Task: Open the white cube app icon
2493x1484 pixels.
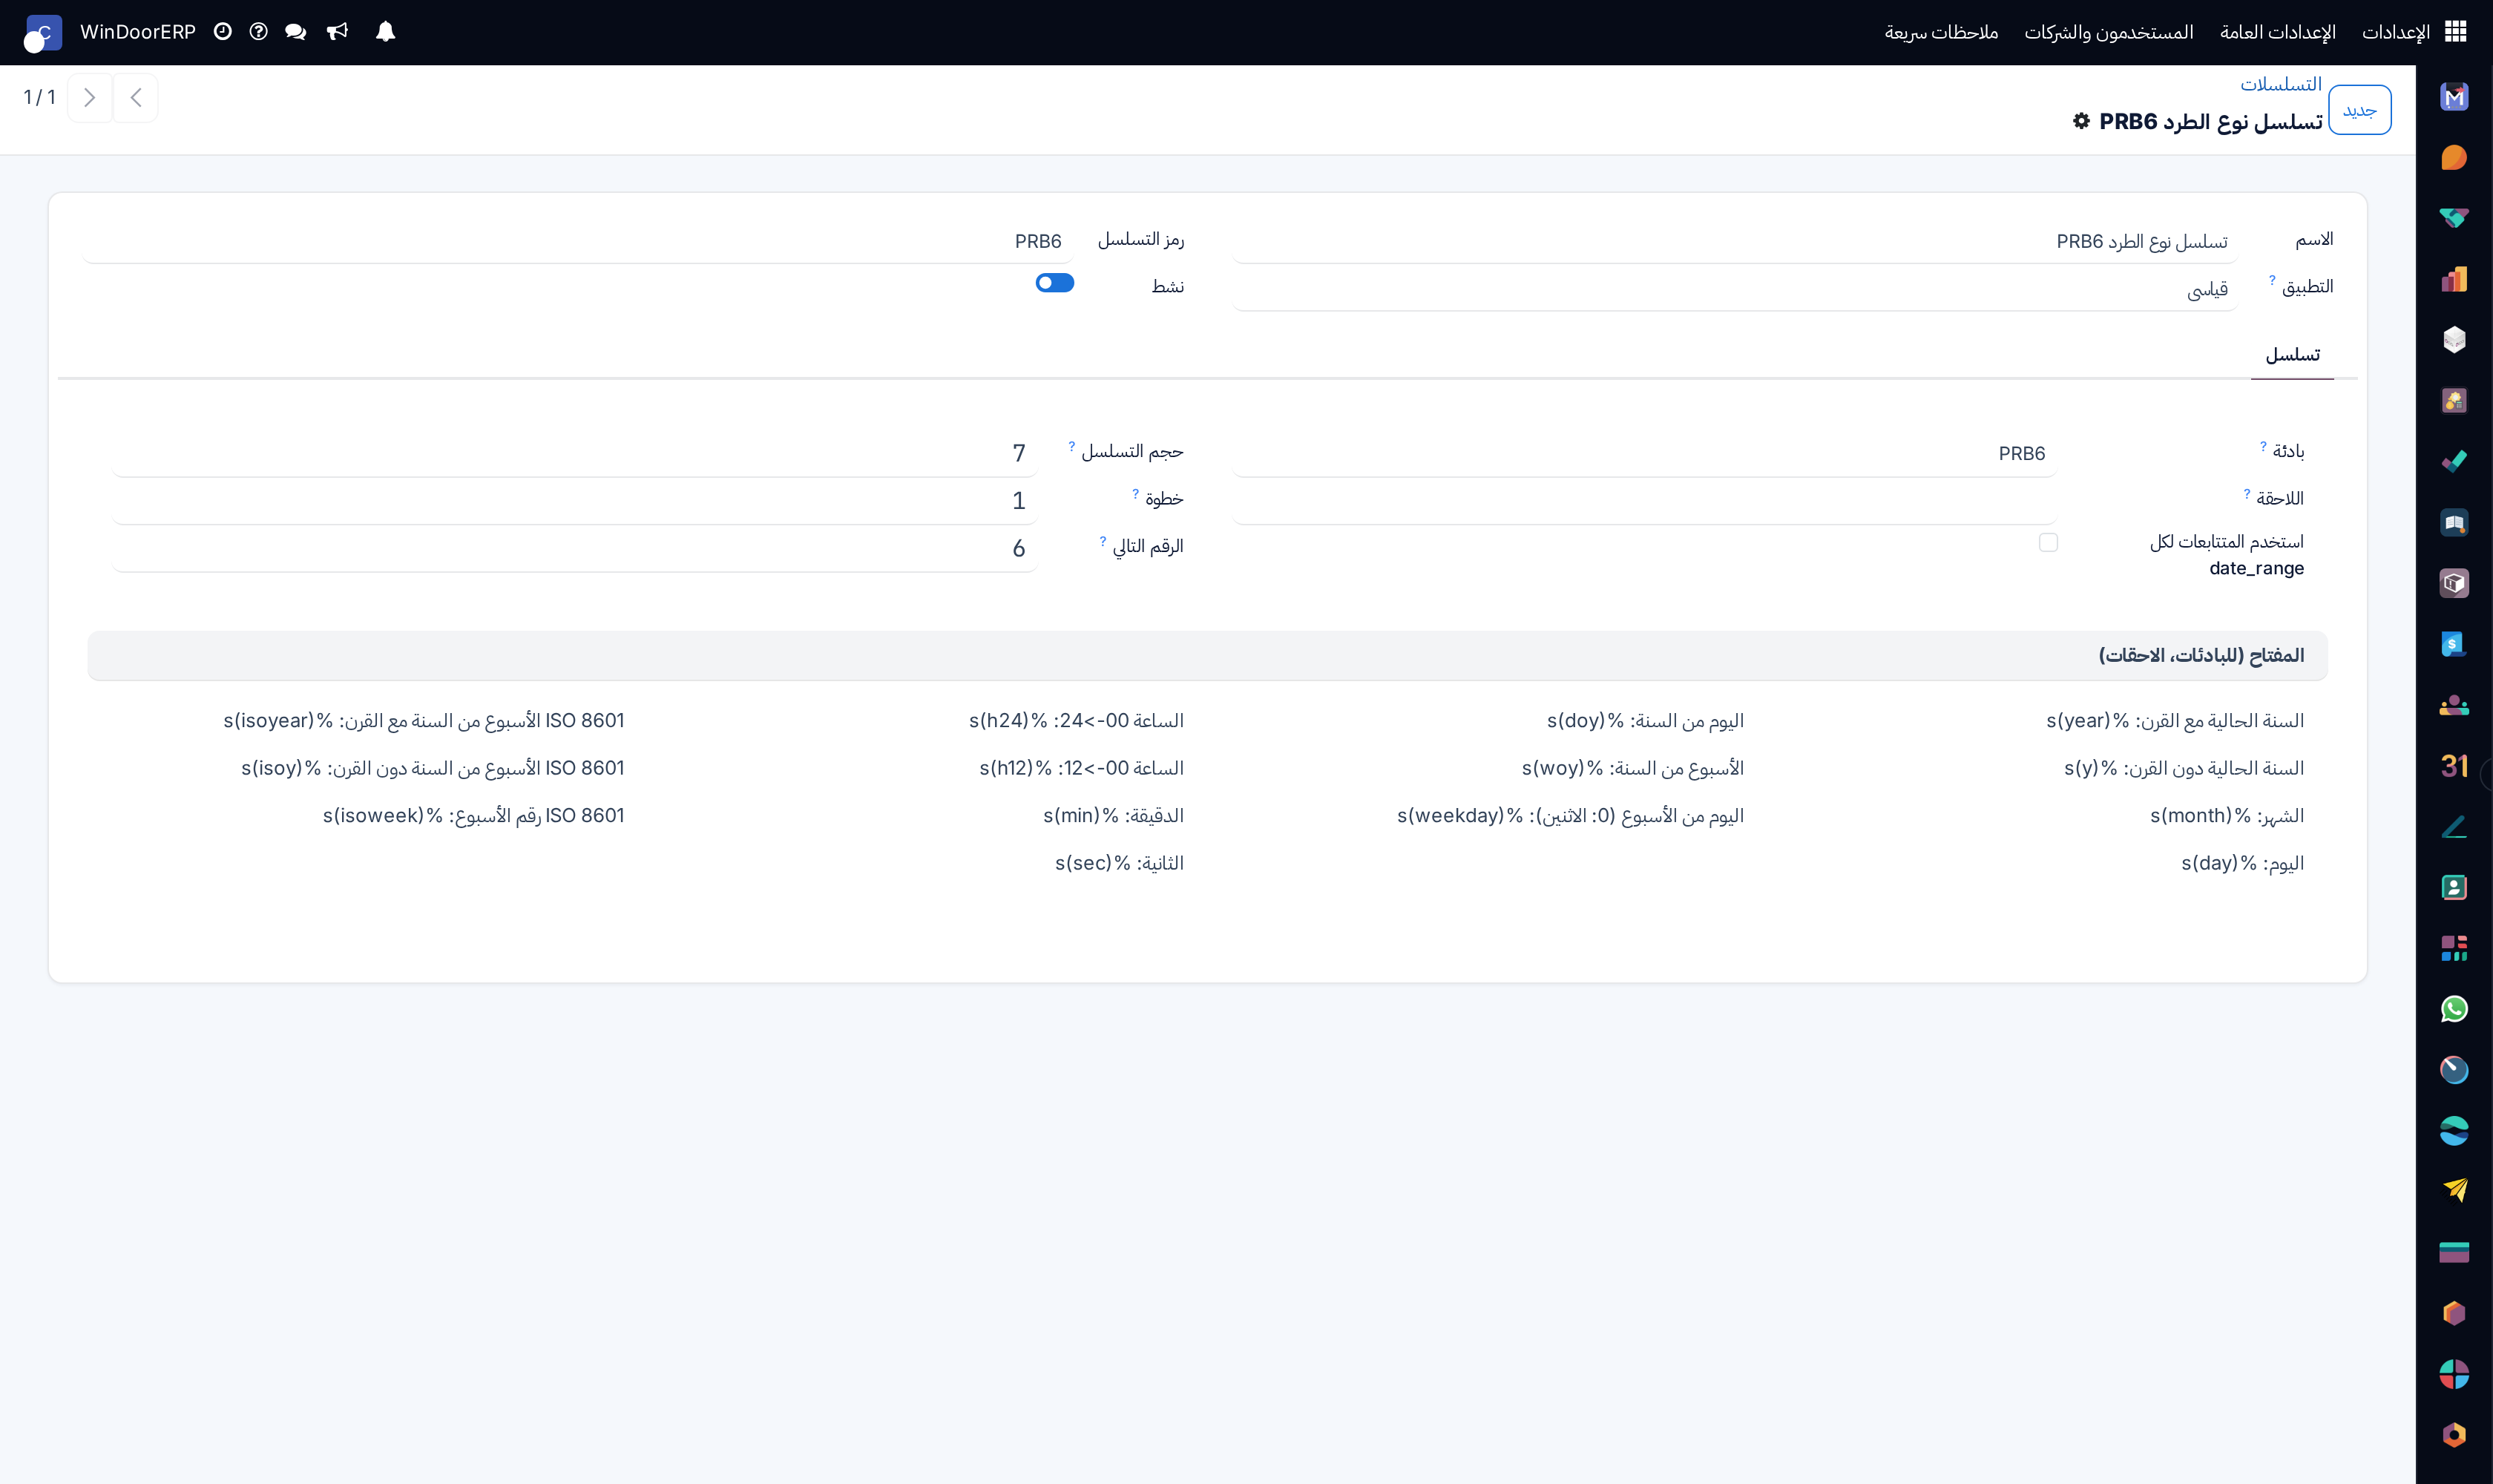Action: (2454, 340)
